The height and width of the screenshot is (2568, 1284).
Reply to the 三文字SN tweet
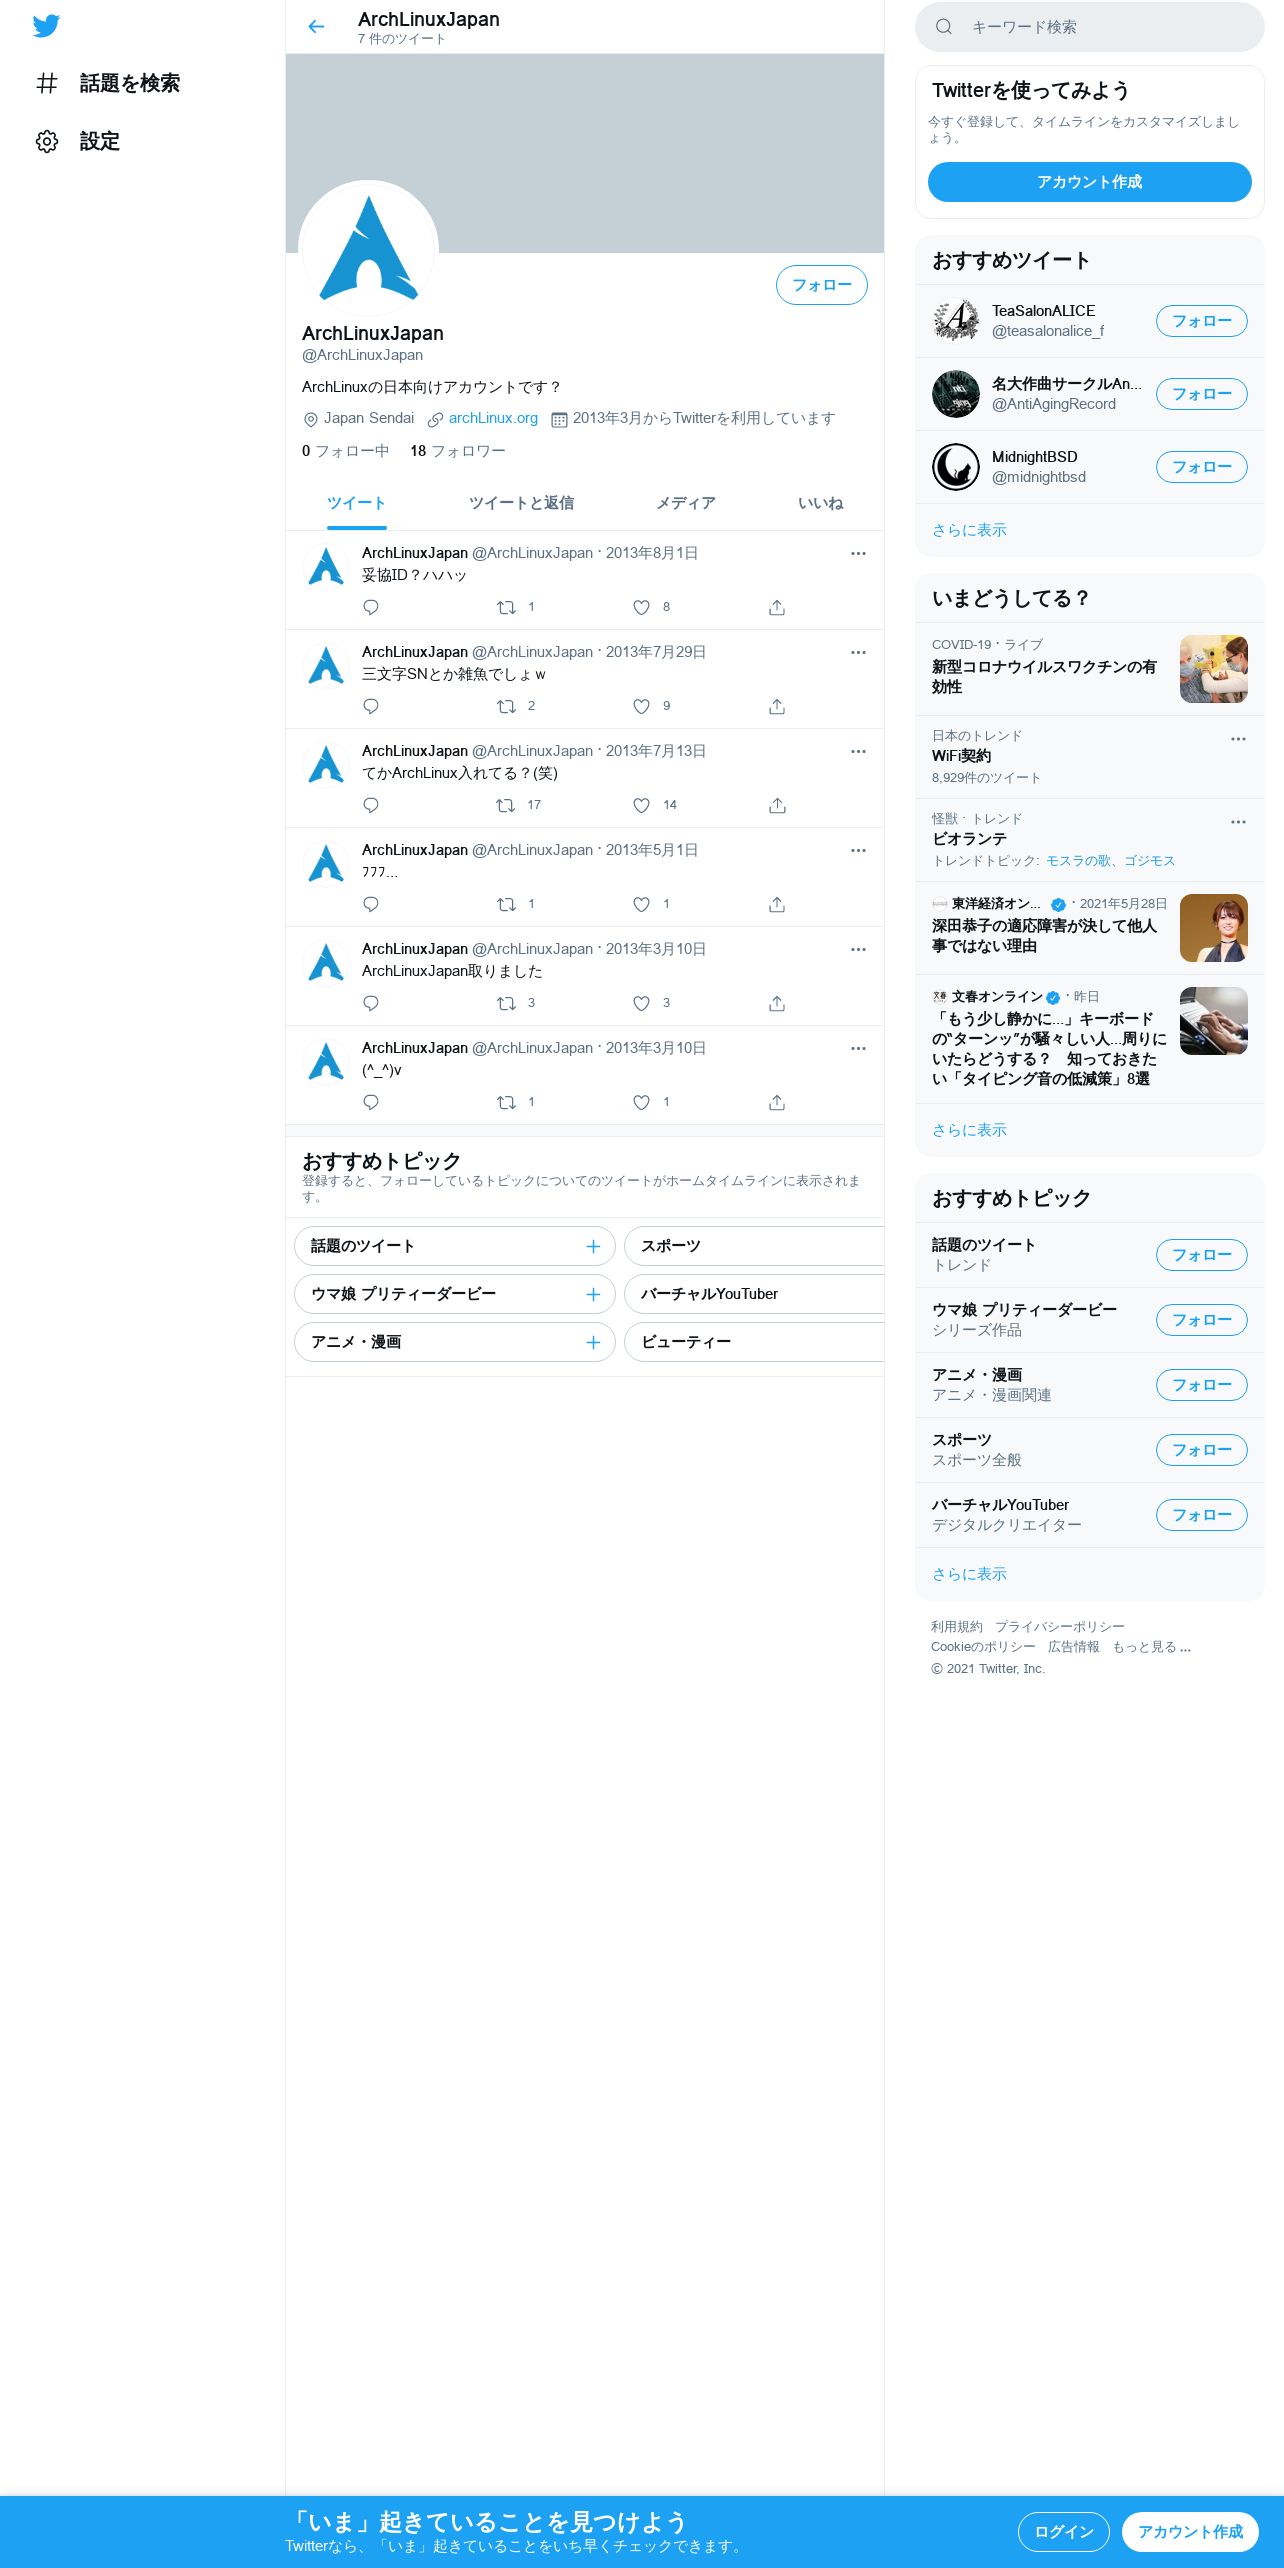[371, 706]
